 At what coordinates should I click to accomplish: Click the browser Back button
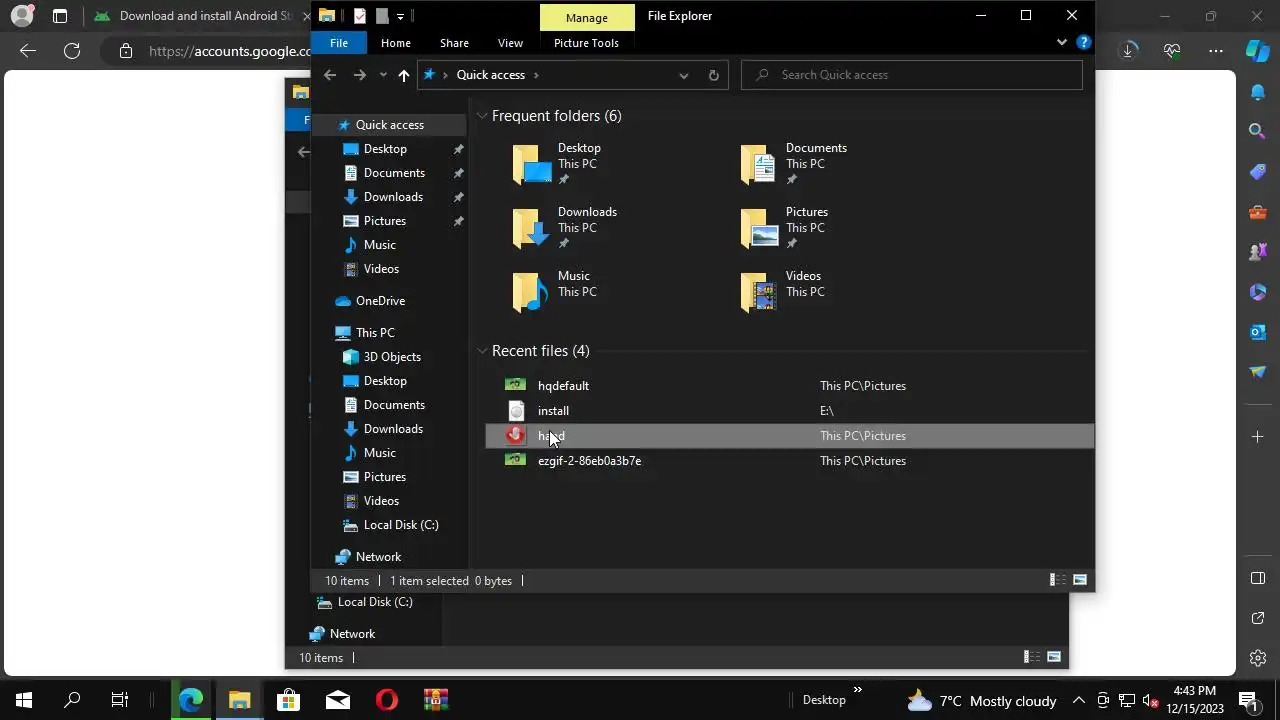[28, 51]
